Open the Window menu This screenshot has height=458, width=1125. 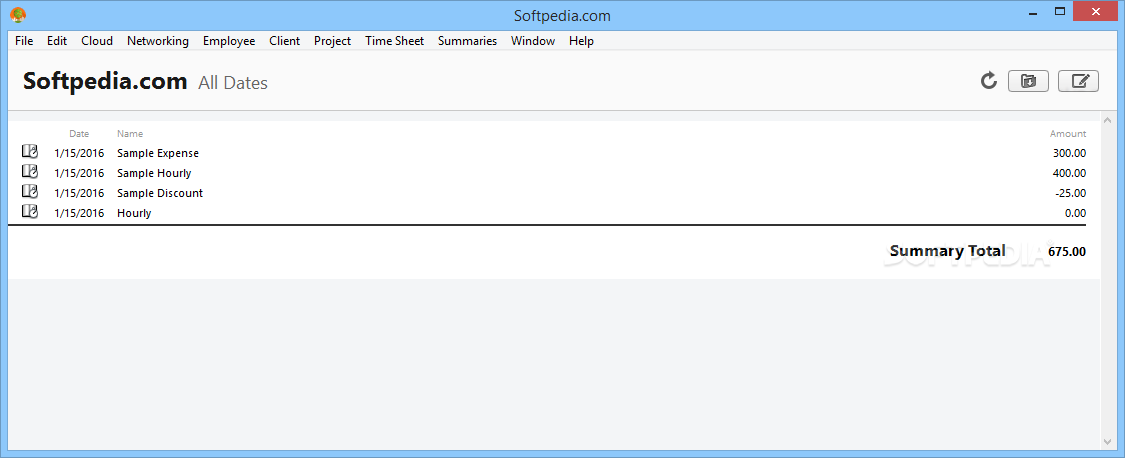(533, 41)
